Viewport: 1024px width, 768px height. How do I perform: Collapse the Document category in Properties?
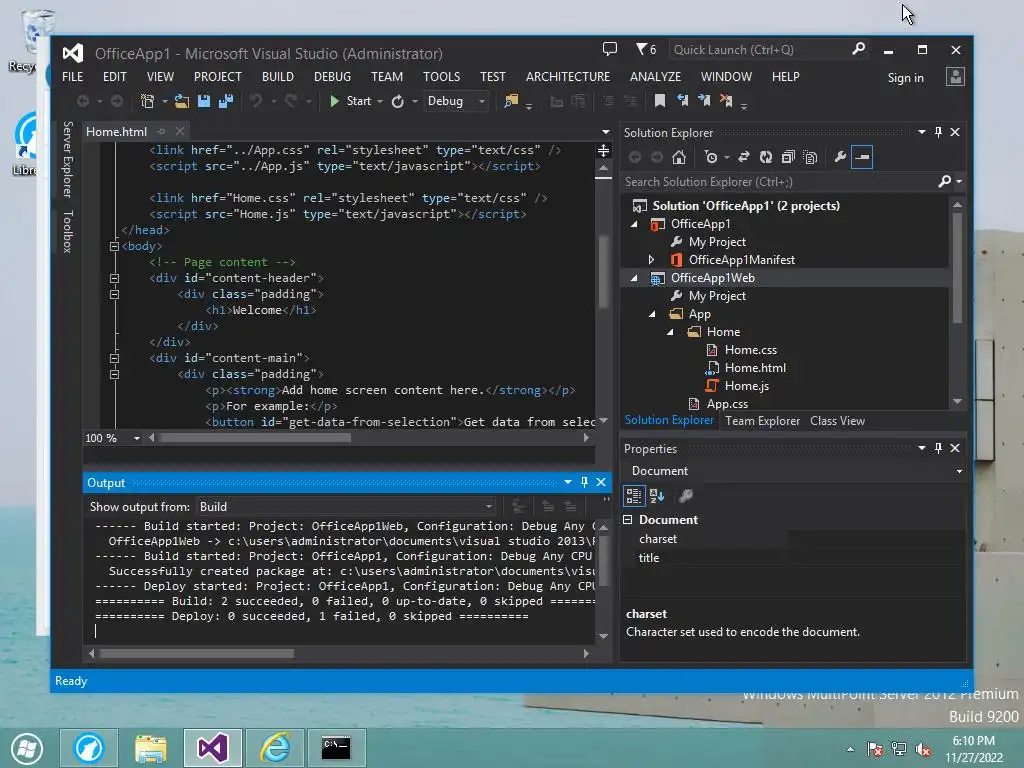point(628,520)
